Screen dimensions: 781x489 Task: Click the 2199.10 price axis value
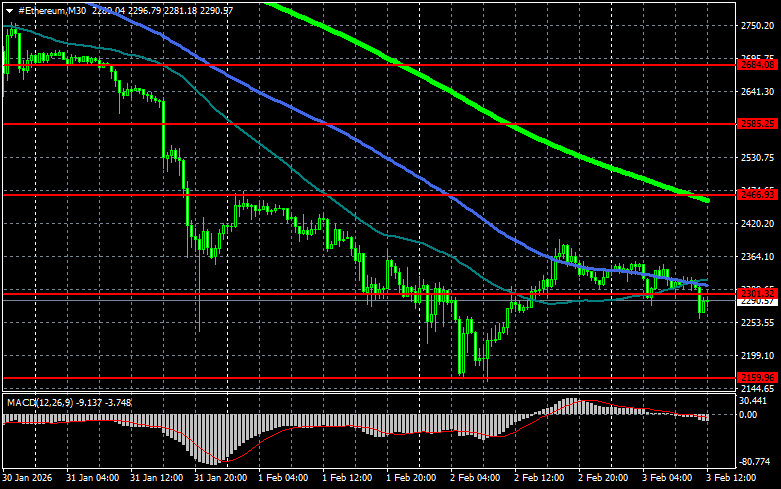point(758,356)
